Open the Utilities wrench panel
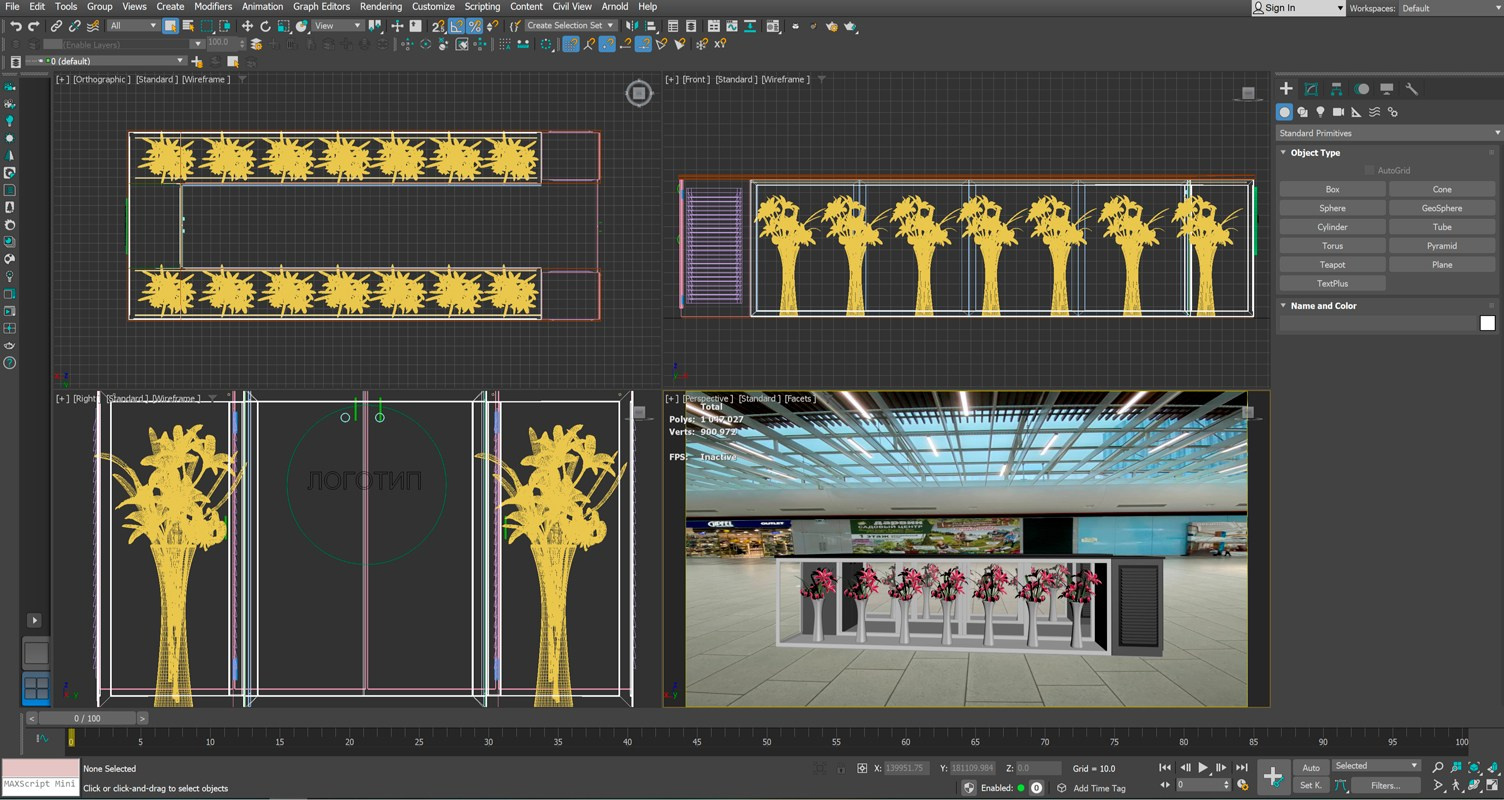 click(1411, 89)
